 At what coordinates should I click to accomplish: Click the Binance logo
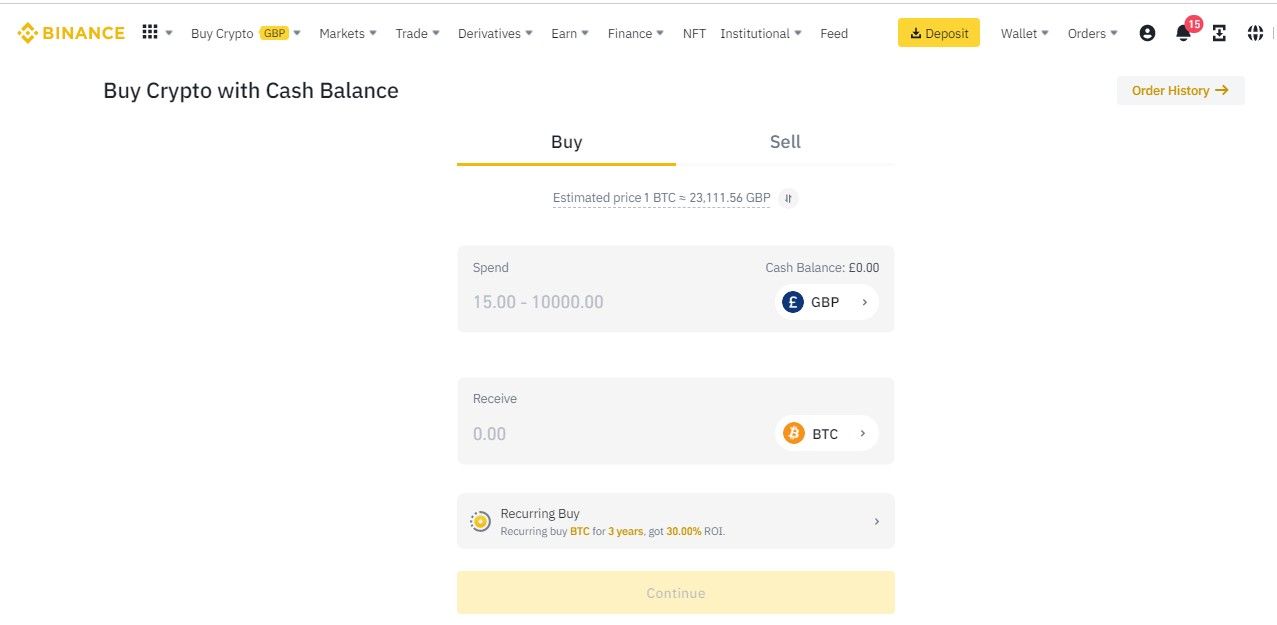(71, 33)
